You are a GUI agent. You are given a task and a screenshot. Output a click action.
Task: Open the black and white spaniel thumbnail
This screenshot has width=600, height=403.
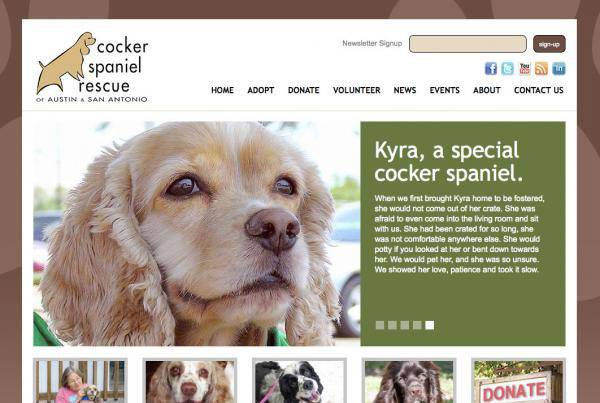[x=299, y=381]
